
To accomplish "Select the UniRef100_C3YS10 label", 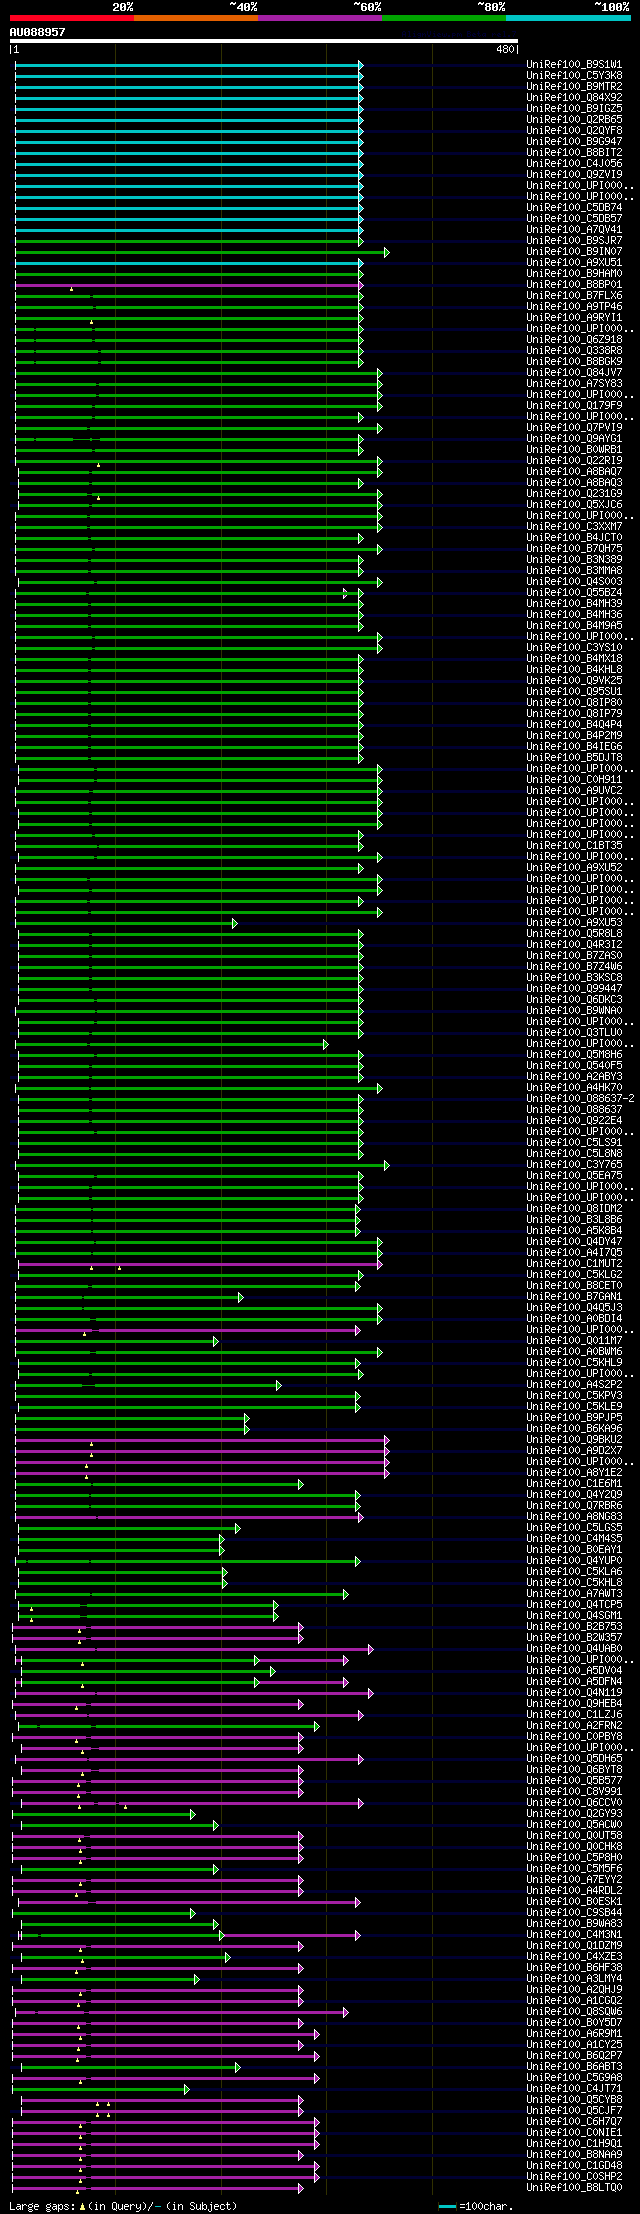I will (574, 648).
